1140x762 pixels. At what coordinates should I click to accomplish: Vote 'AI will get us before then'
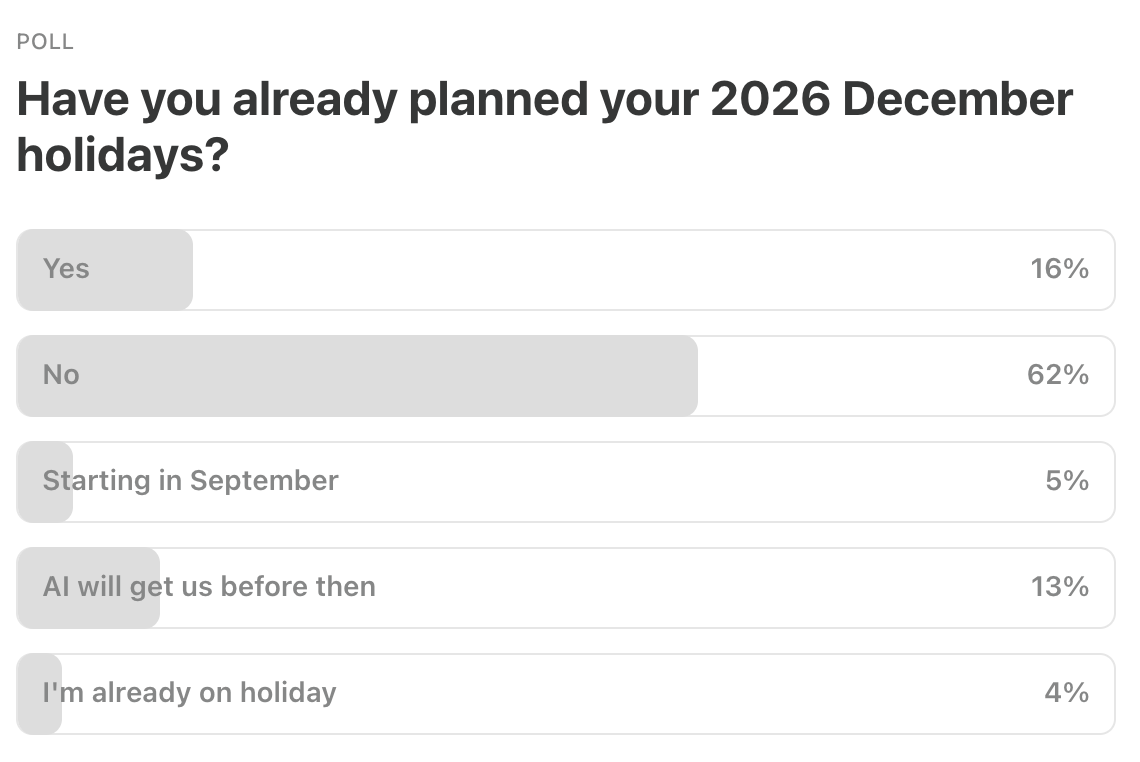point(566,588)
